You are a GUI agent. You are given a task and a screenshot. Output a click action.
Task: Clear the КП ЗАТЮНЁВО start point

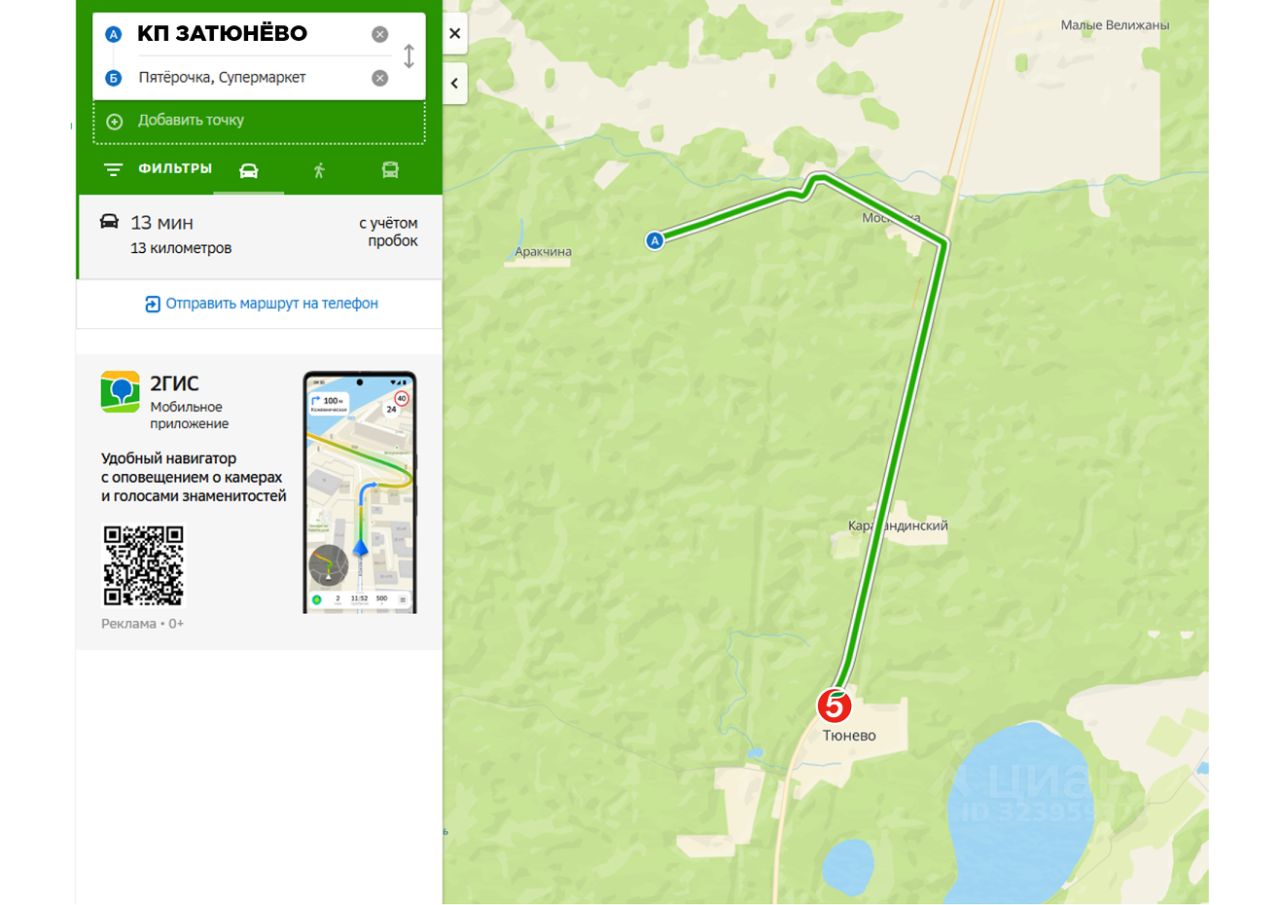[380, 34]
